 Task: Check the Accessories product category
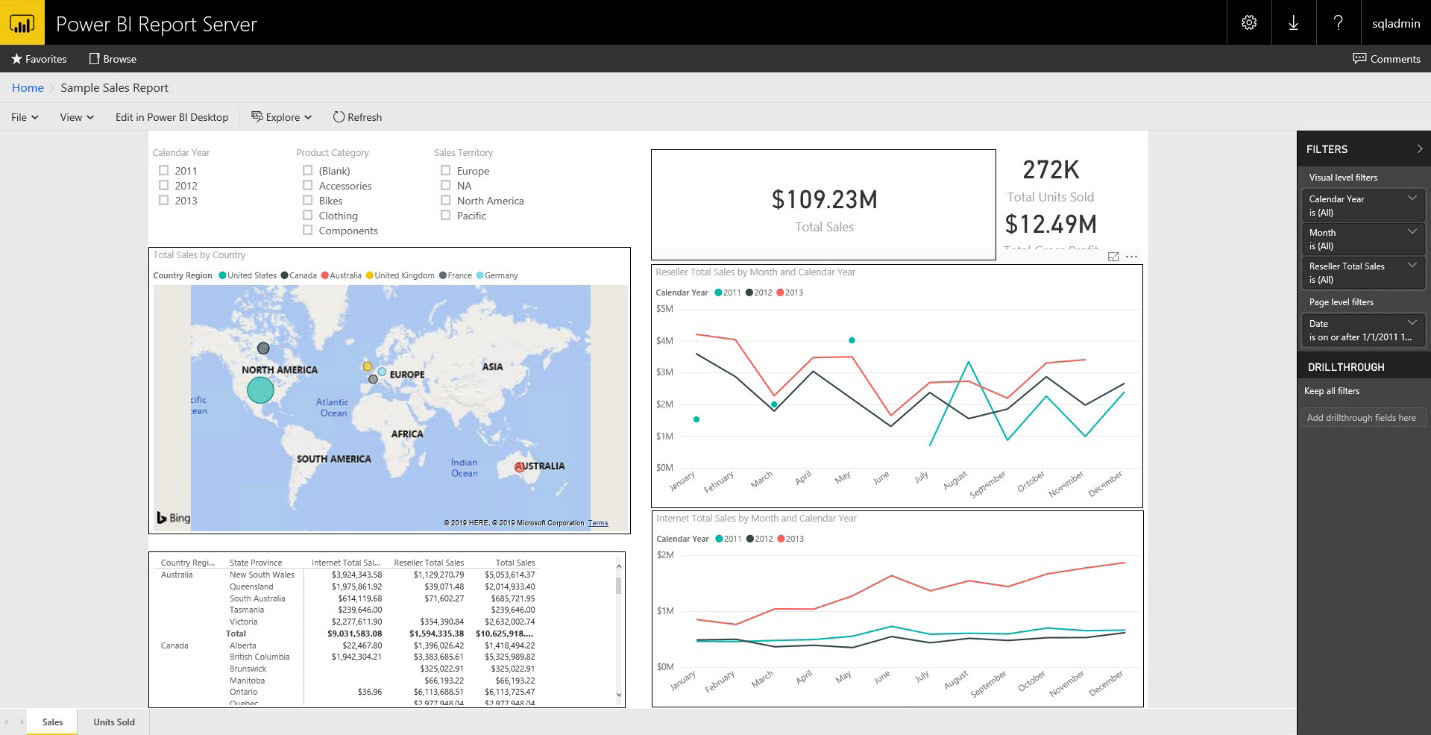click(308, 185)
